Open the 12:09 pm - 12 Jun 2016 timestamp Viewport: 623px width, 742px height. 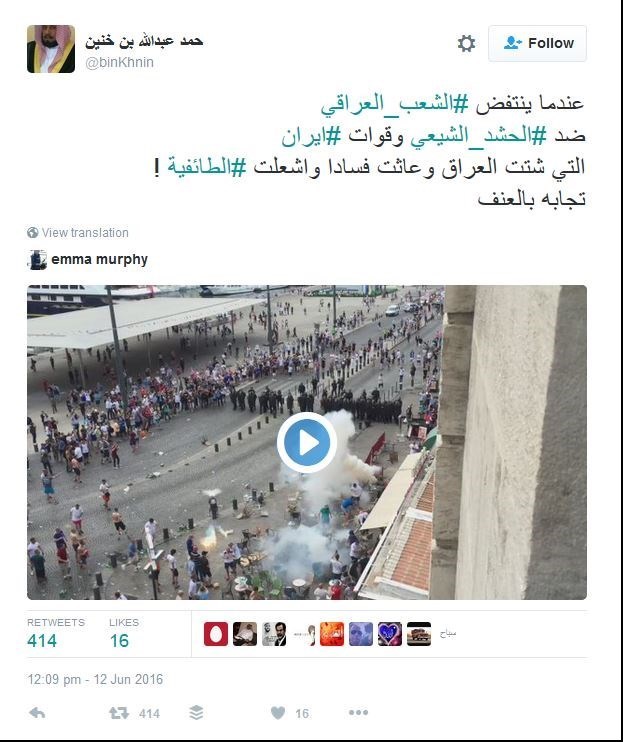pos(95,680)
